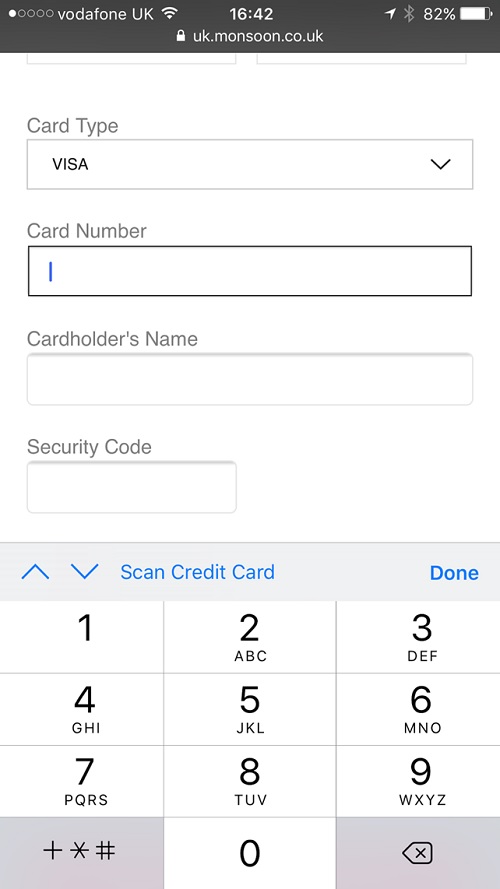
Task: Tap the location services arrow icon
Action: point(389,14)
